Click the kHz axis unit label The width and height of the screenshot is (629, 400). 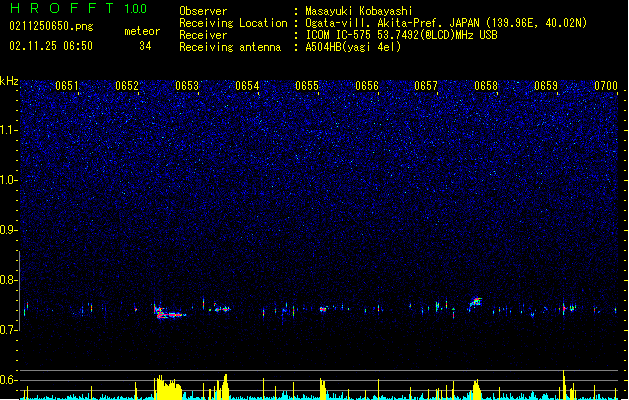(x=9, y=81)
